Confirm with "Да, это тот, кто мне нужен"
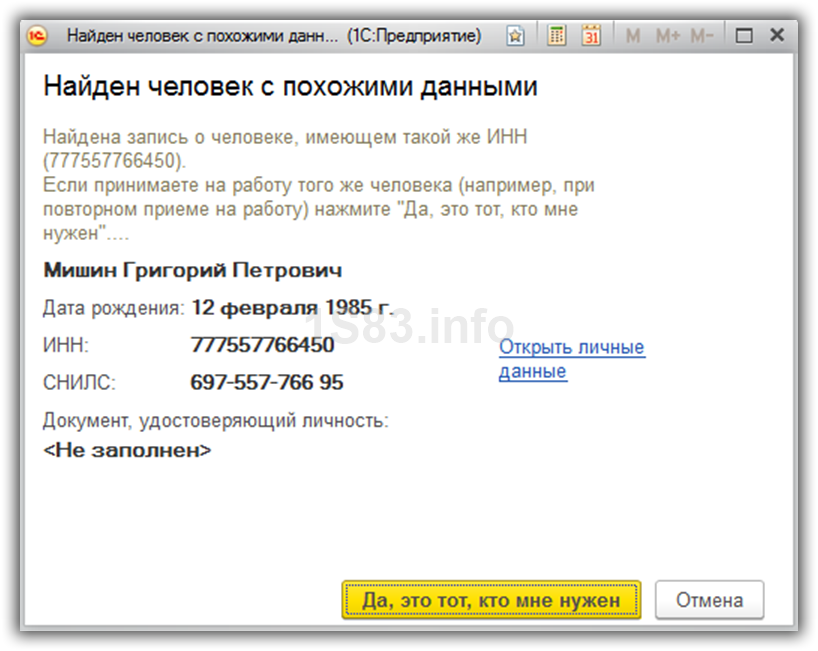 [x=491, y=600]
